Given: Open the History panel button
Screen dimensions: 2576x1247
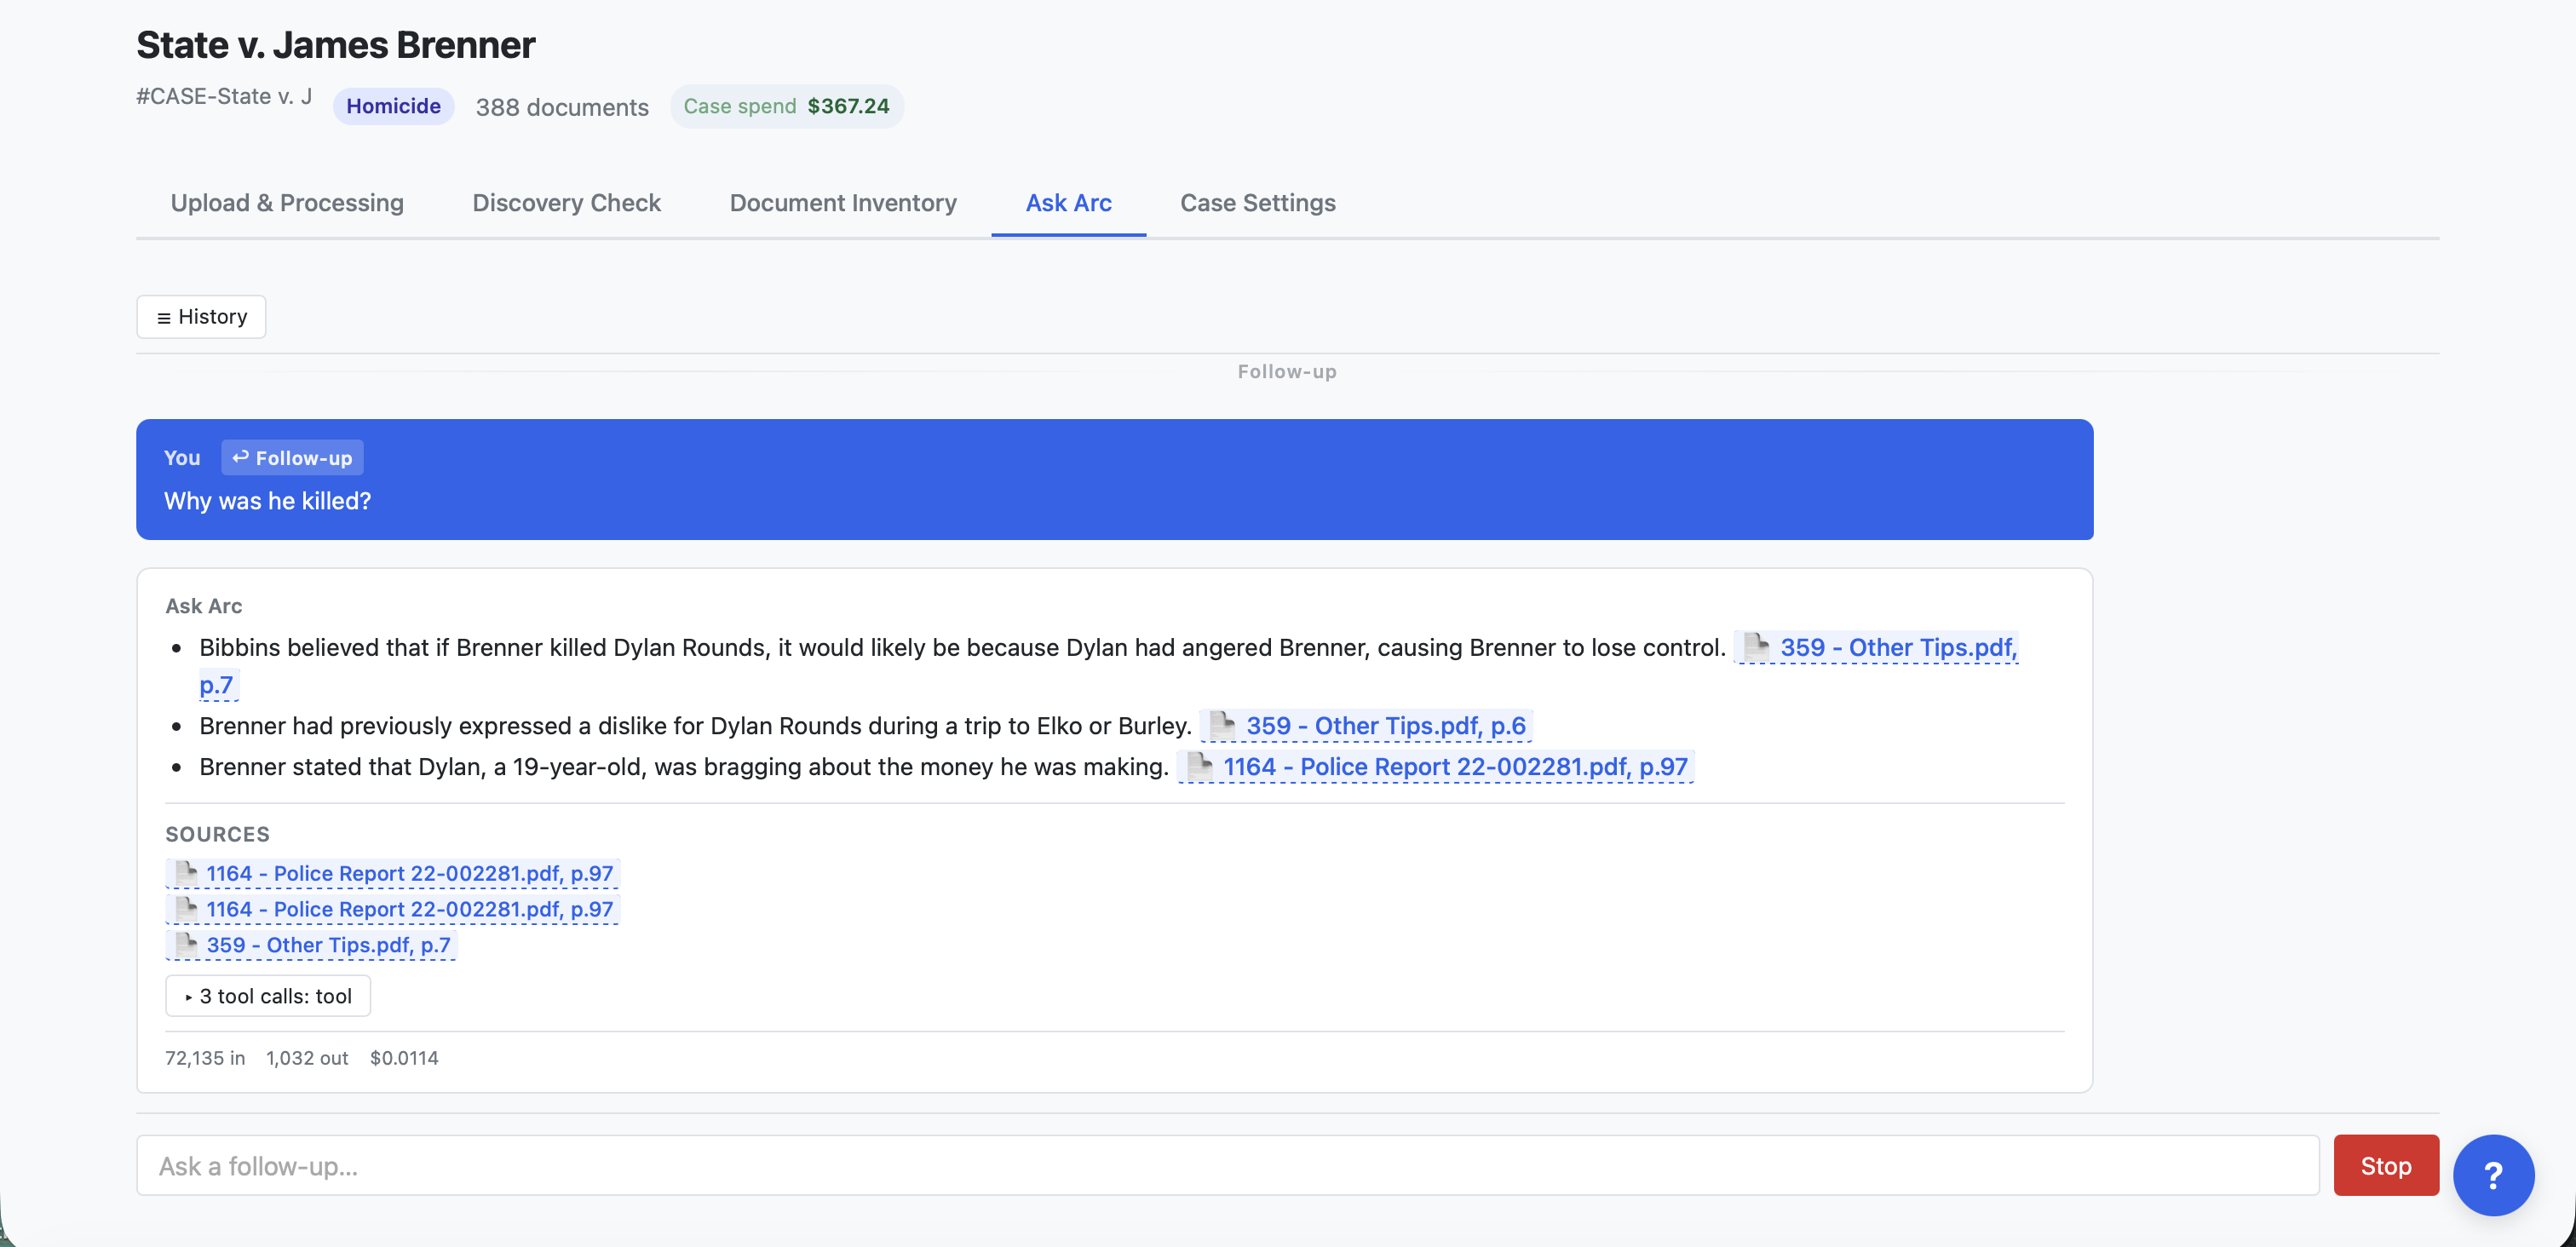Looking at the screenshot, I should tap(201, 317).
